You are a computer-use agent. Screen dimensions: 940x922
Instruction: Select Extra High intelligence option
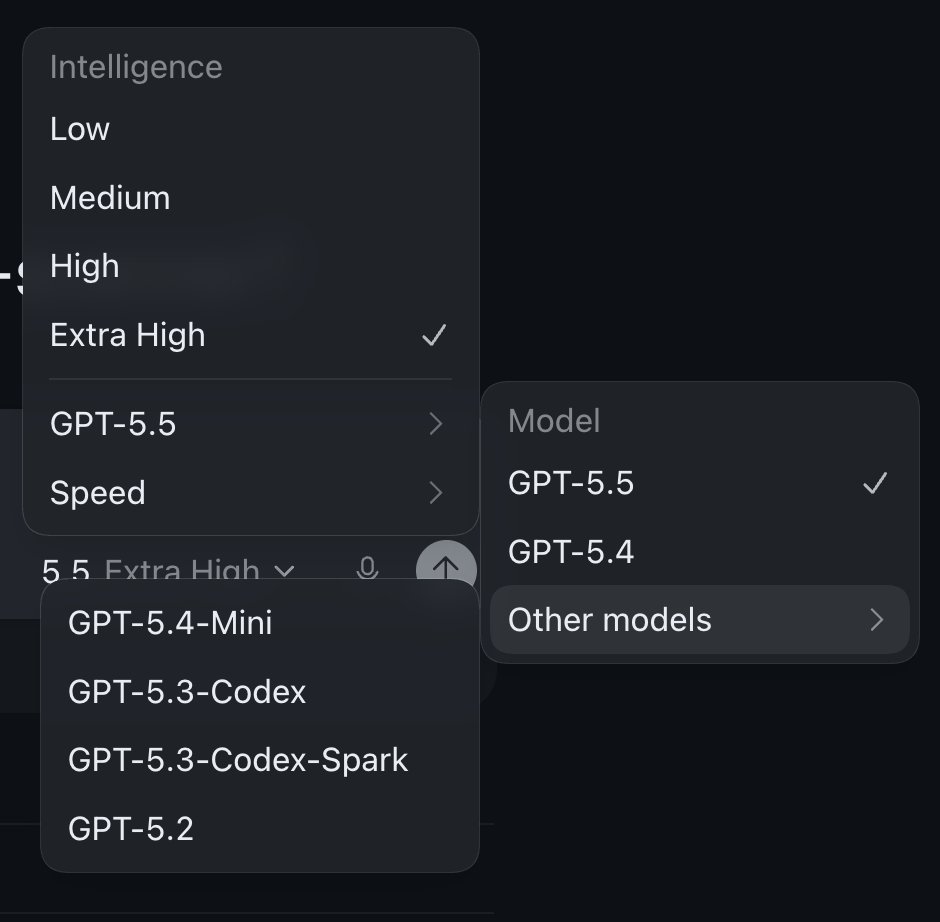tap(251, 335)
